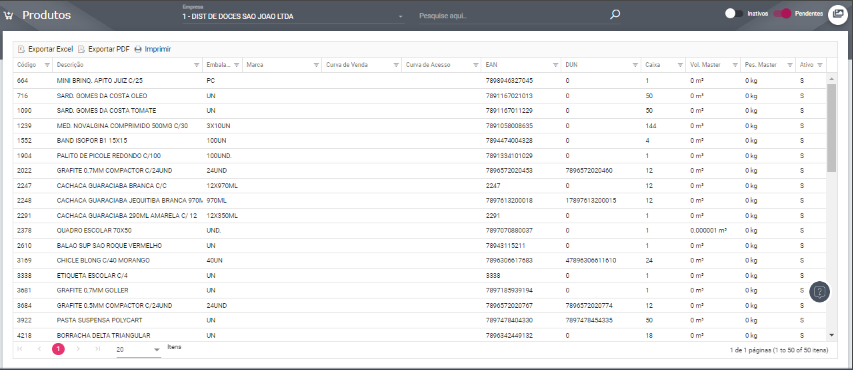Open the floating help question icon

tap(820, 292)
